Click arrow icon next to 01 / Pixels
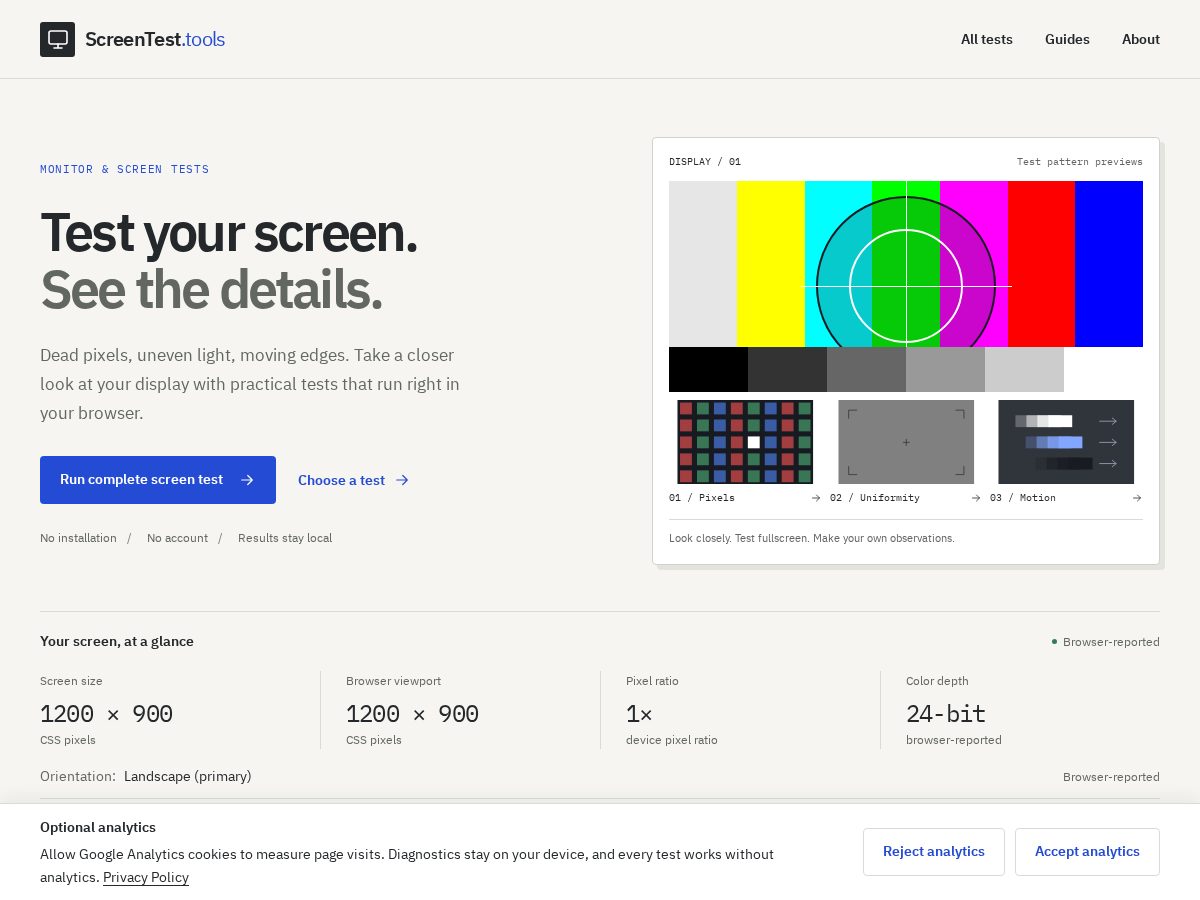The height and width of the screenshot is (900, 1200). (816, 498)
